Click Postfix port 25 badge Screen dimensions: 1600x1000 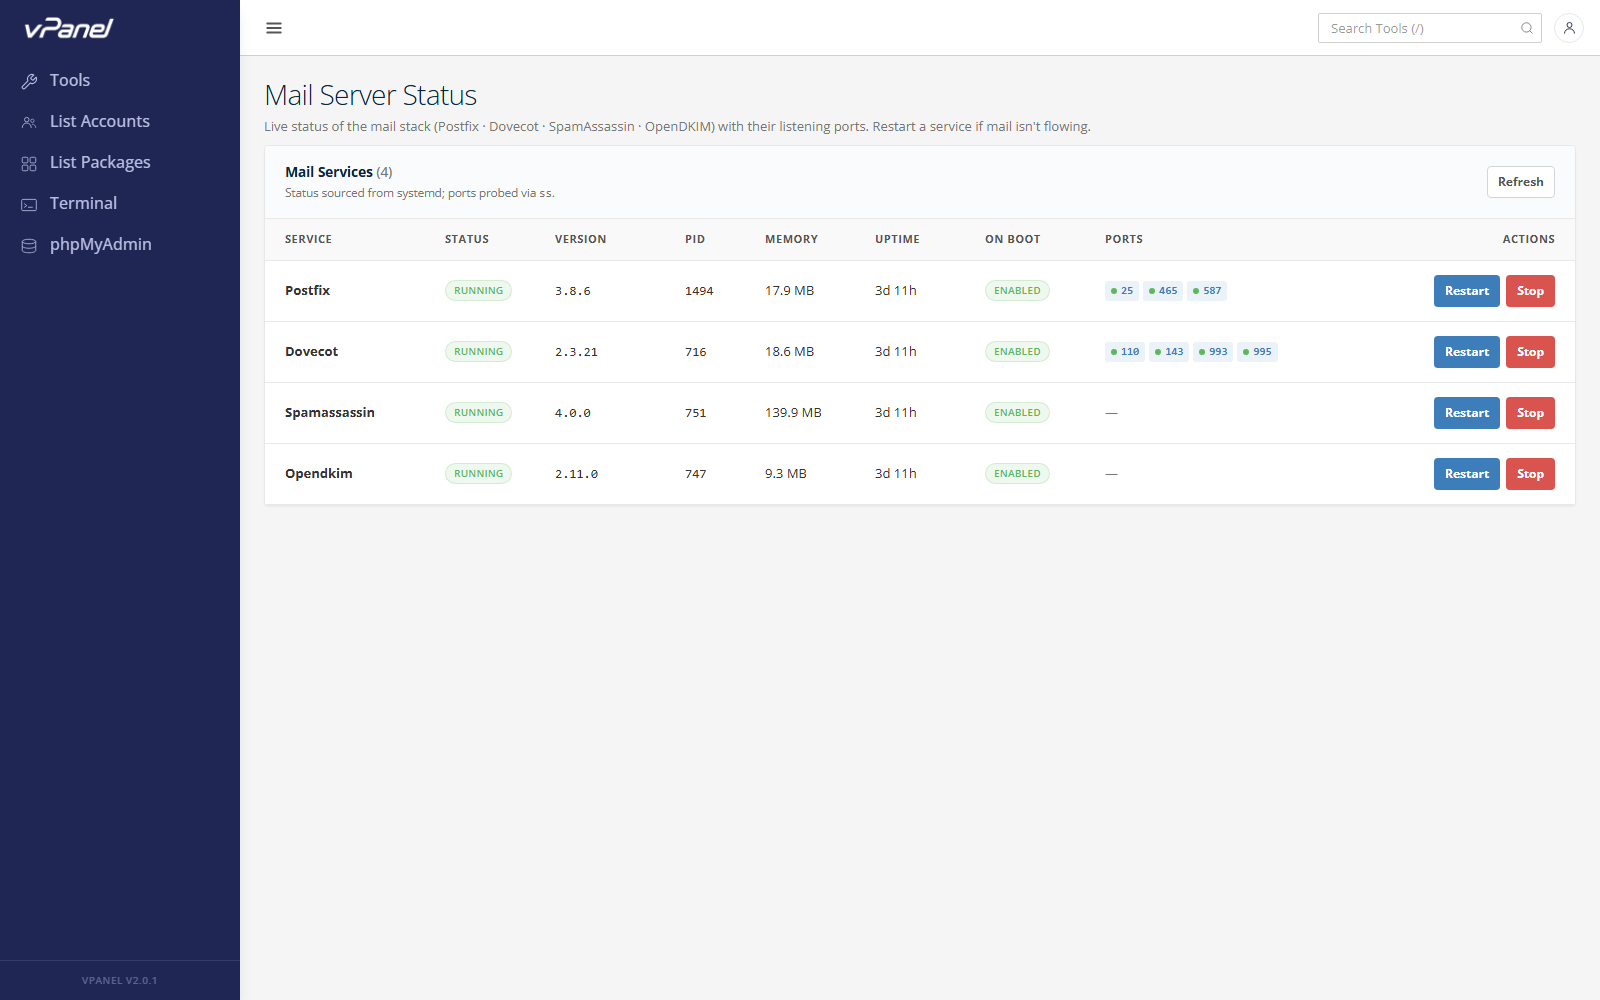click(1122, 291)
